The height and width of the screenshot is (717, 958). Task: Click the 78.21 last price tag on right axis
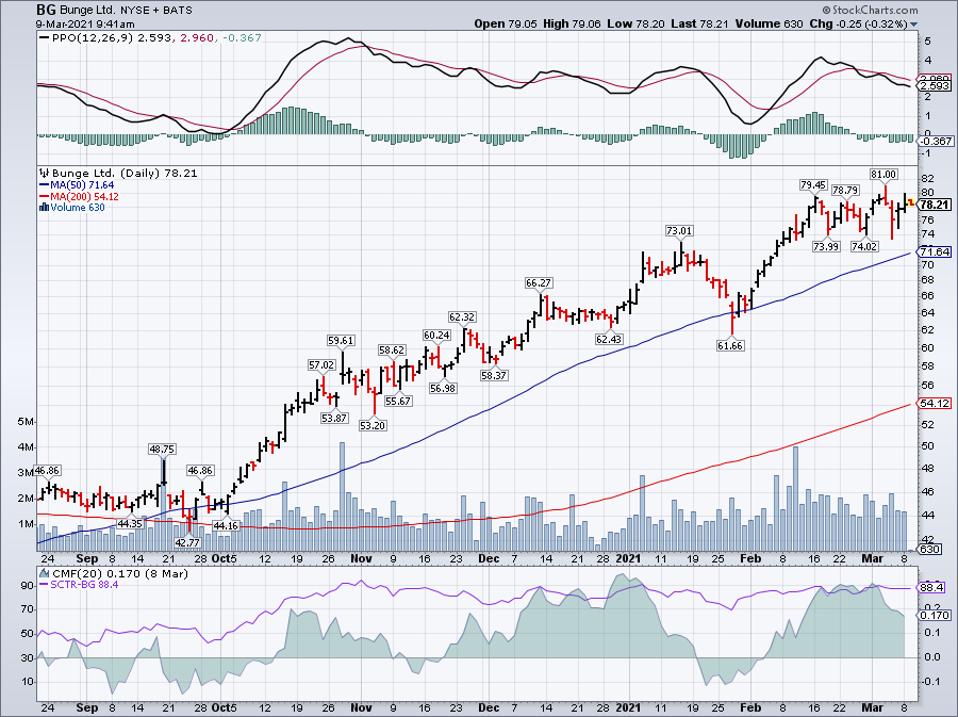coord(935,205)
